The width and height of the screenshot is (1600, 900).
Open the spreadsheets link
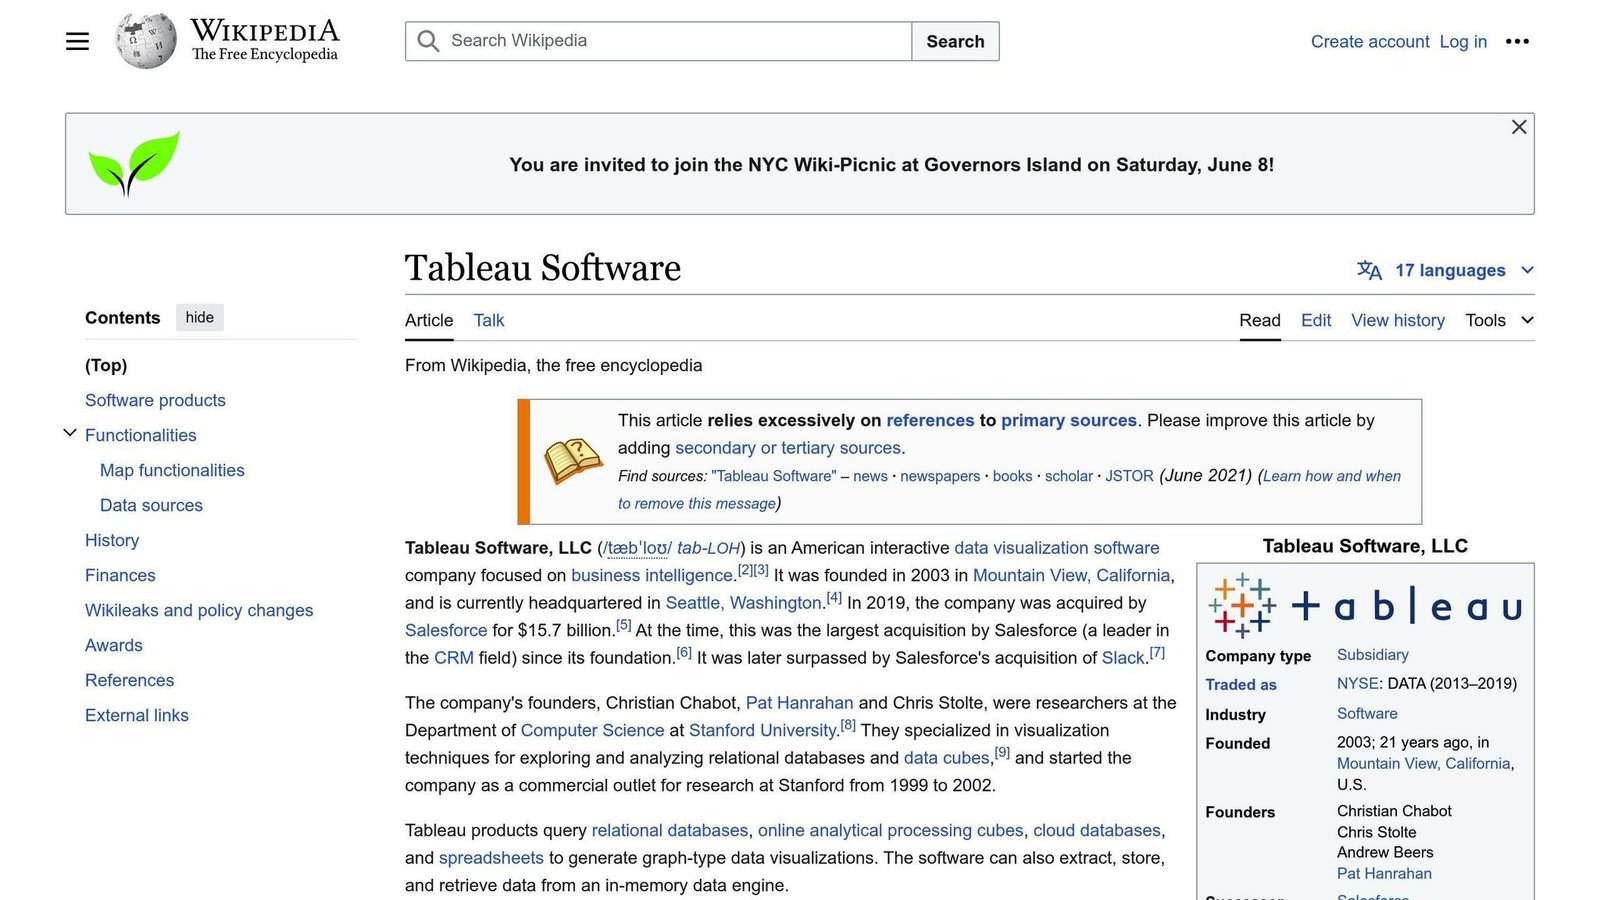pyautogui.click(x=491, y=858)
